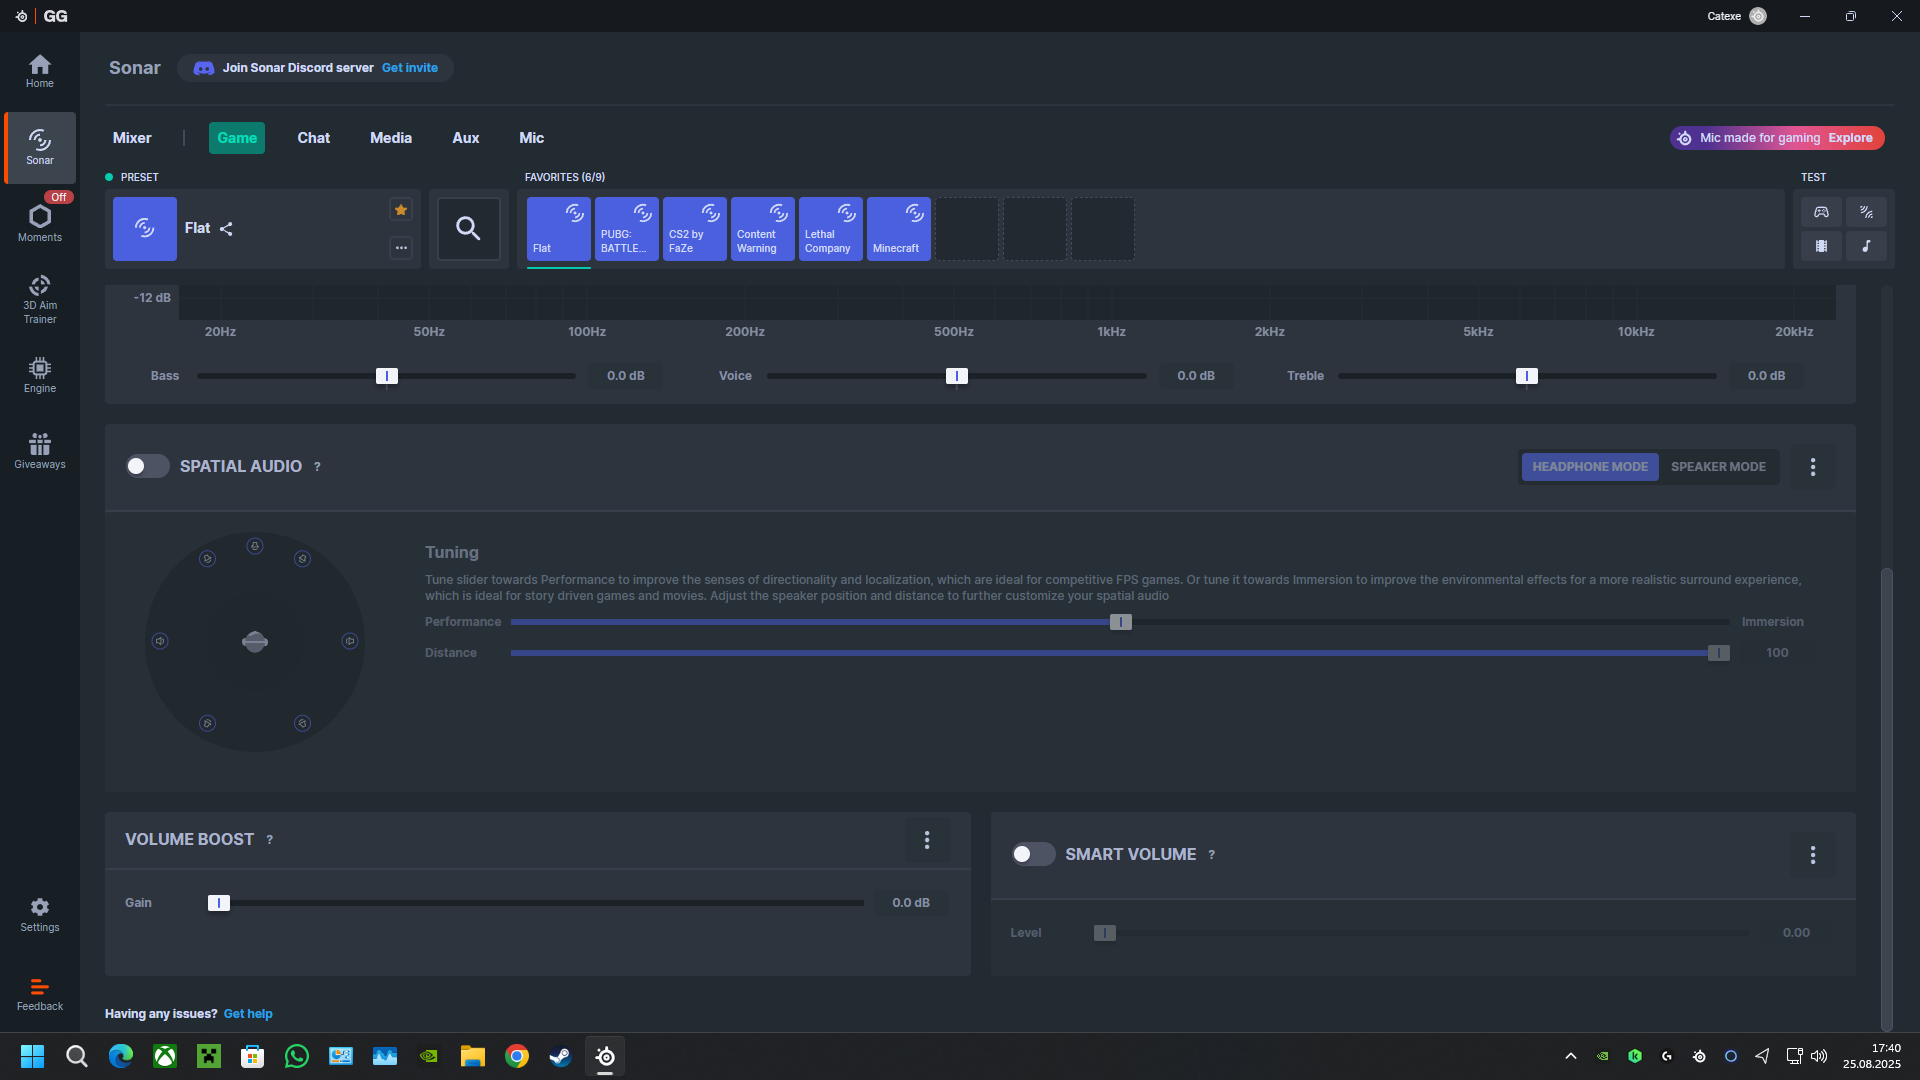Play the music test sound
This screenshot has width=1920, height=1080.
[1866, 246]
